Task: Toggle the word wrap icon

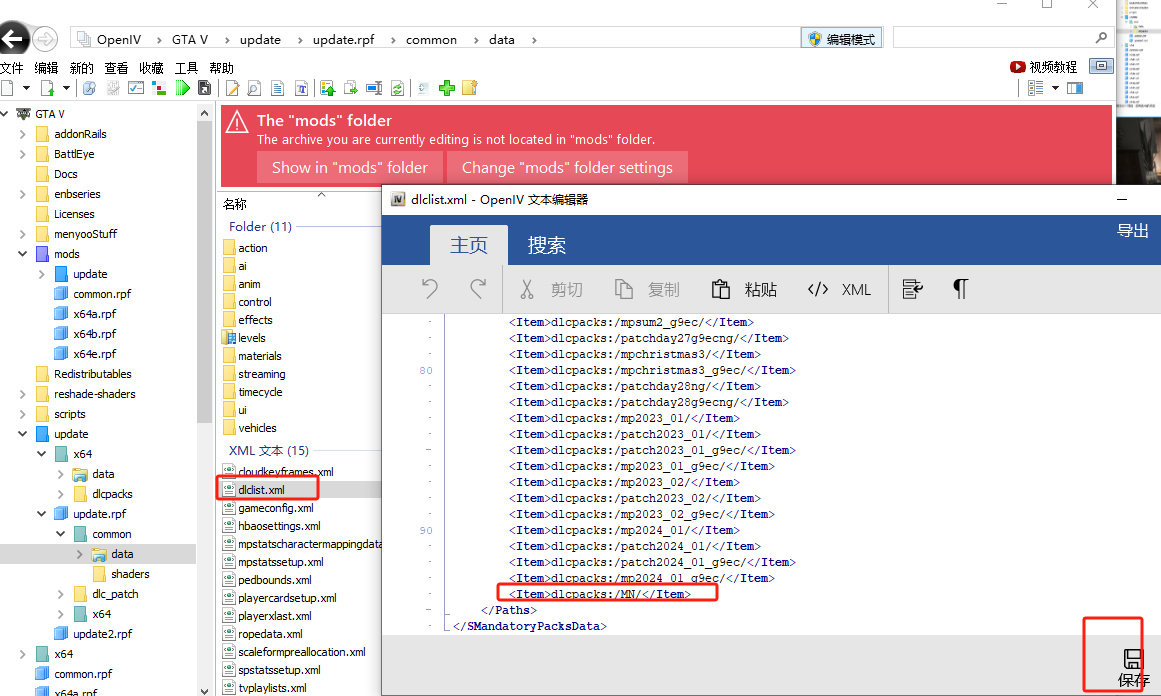Action: pos(912,289)
